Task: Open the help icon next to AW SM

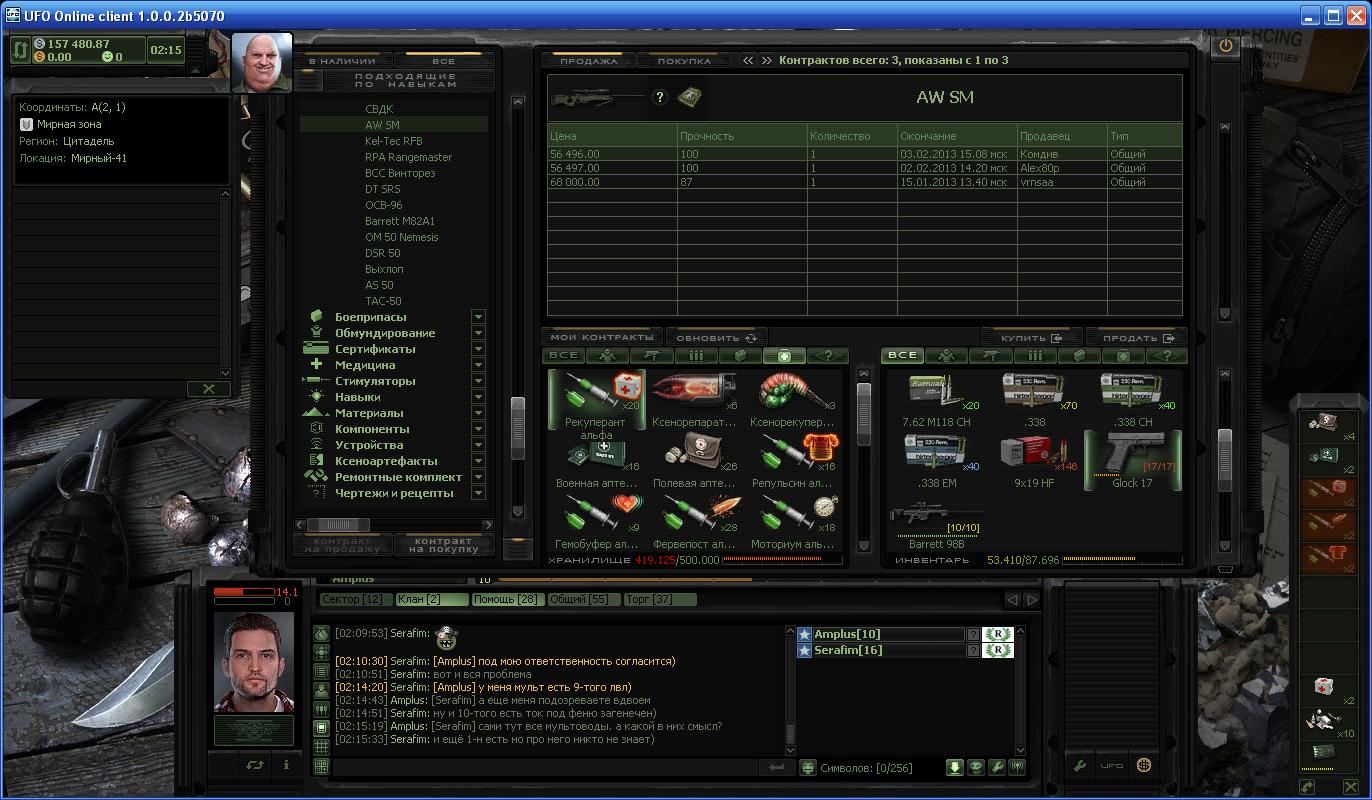Action: click(x=659, y=97)
